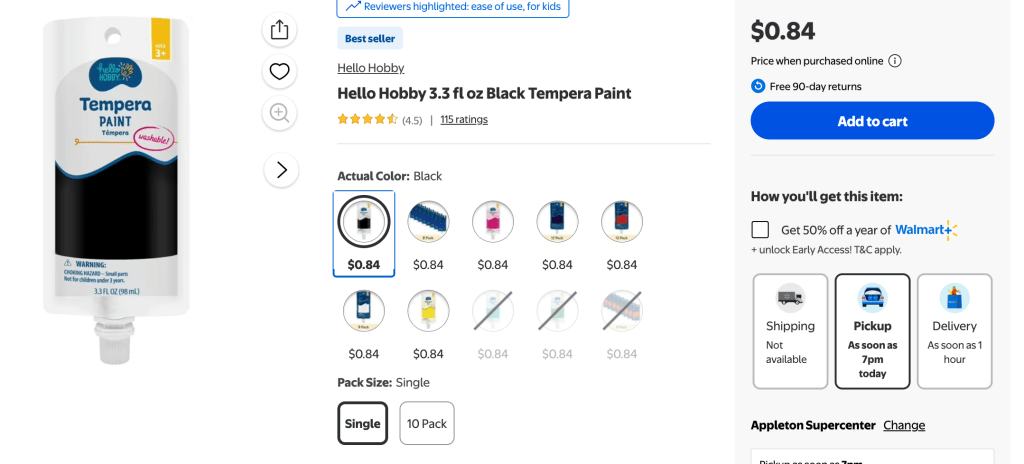Click the zoom magnifier icon
The image size is (1024, 464).
click(x=280, y=113)
